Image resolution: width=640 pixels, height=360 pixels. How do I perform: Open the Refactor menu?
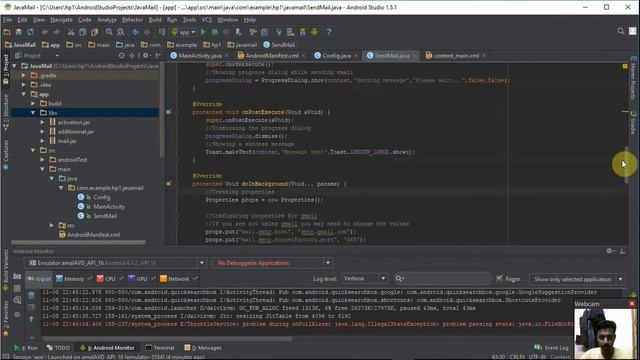[132, 20]
